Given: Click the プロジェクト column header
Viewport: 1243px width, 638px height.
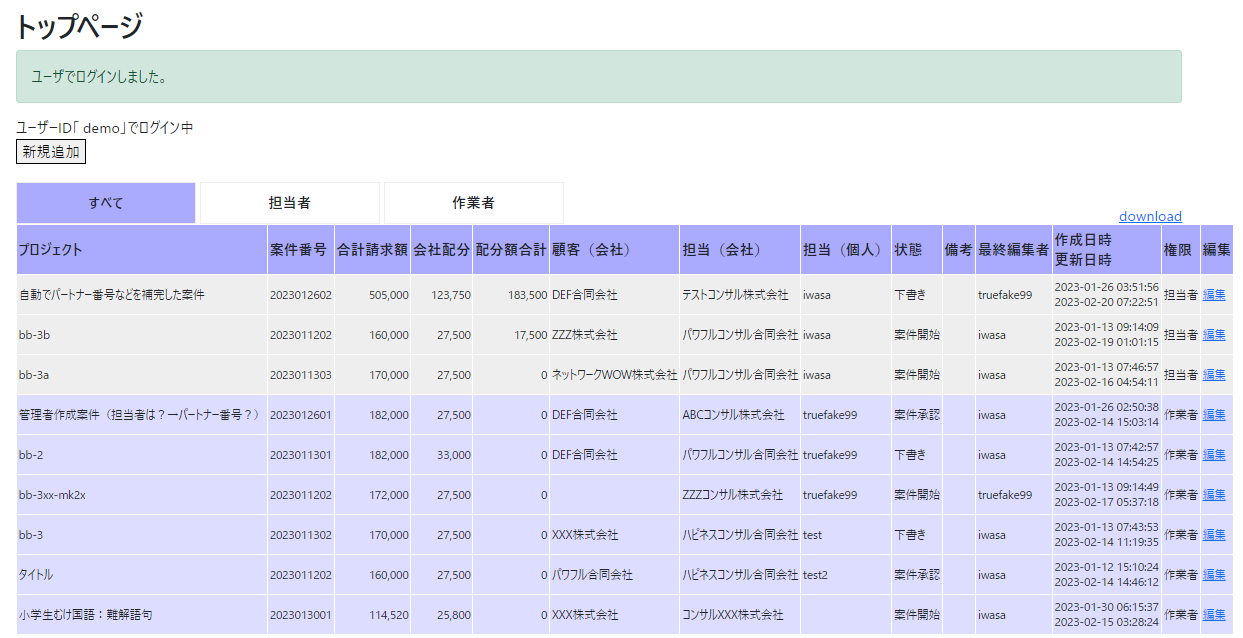Looking at the screenshot, I should [51, 250].
